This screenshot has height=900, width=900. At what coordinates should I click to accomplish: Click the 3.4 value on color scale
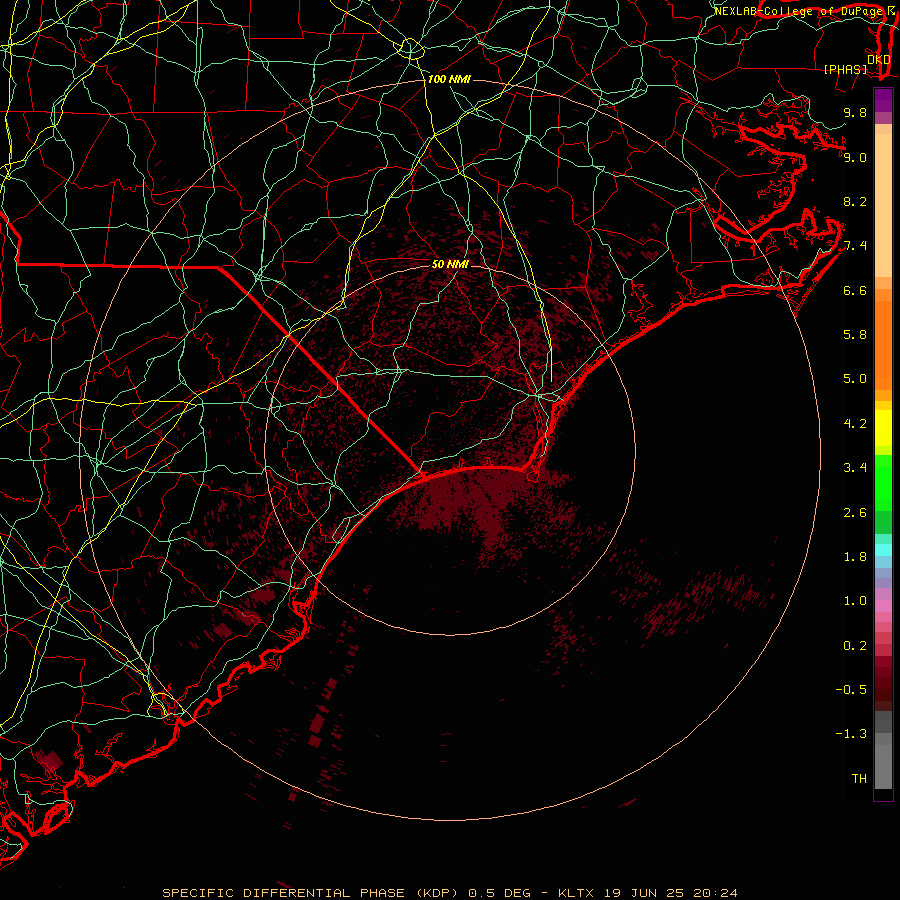pos(855,468)
